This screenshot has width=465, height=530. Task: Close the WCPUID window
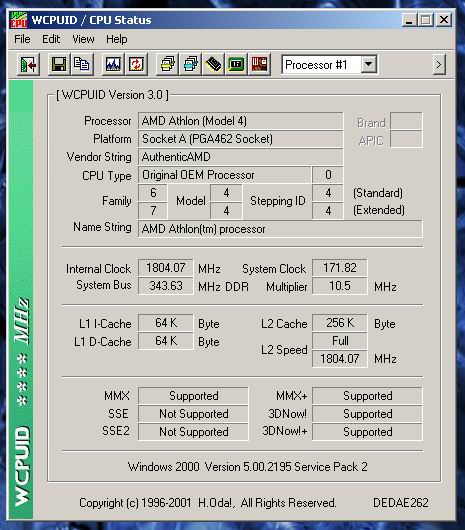point(444,20)
